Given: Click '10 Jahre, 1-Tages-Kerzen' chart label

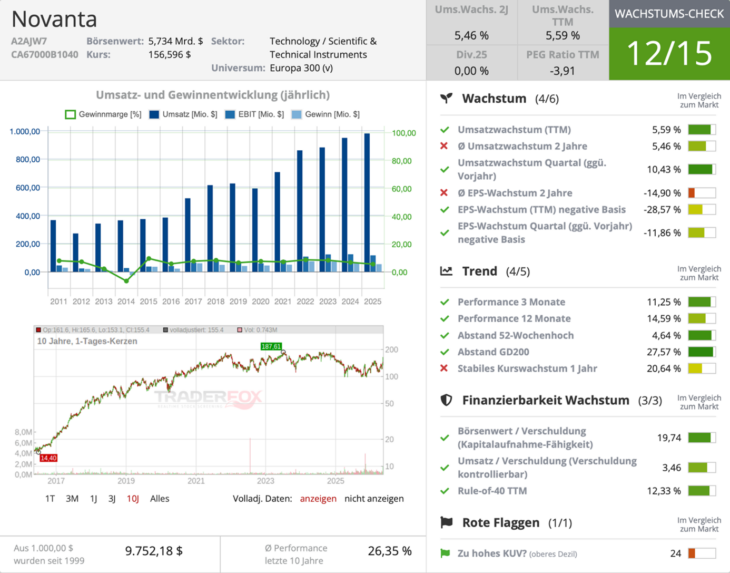Looking at the screenshot, I should [87, 341].
